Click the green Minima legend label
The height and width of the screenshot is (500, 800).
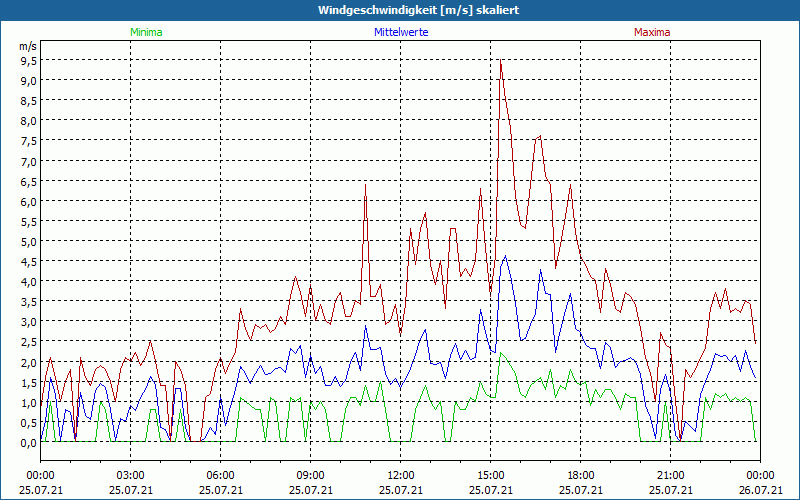tap(146, 32)
